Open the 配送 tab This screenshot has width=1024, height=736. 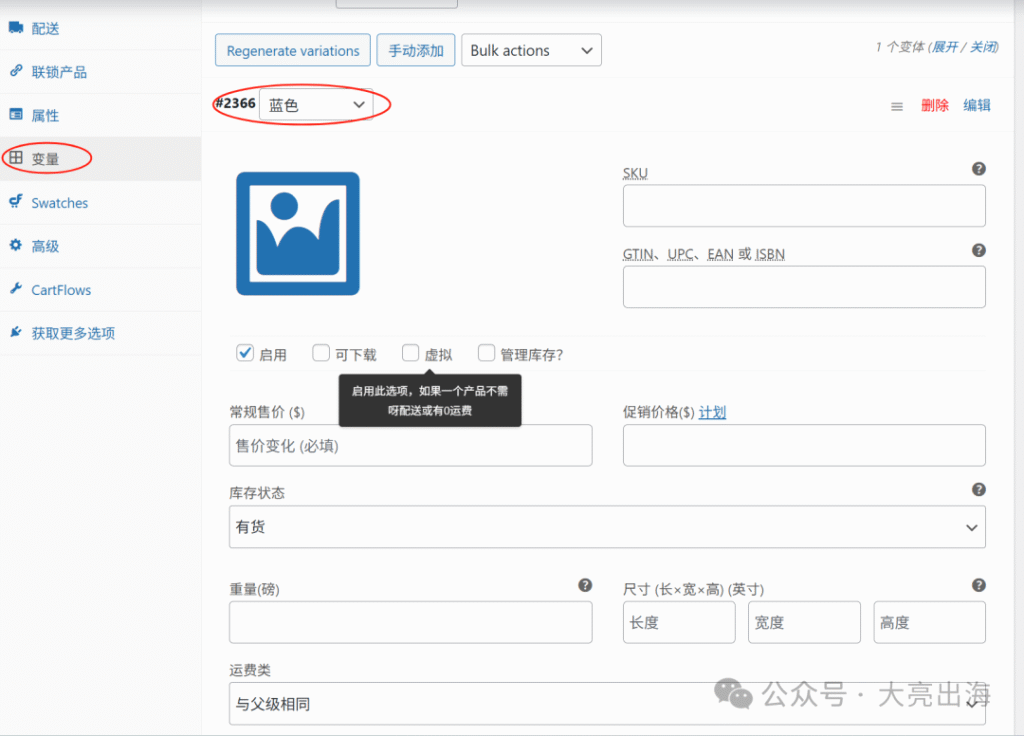[101, 28]
